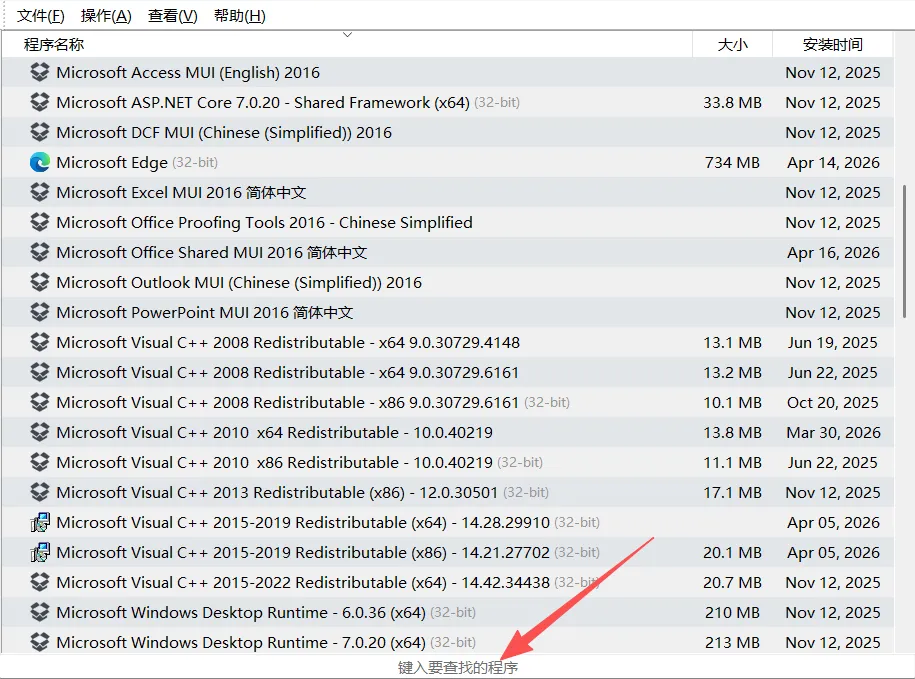Click the PowerPoint MUI 2016 row icon
Viewport: 915px width, 679px height.
click(40, 312)
